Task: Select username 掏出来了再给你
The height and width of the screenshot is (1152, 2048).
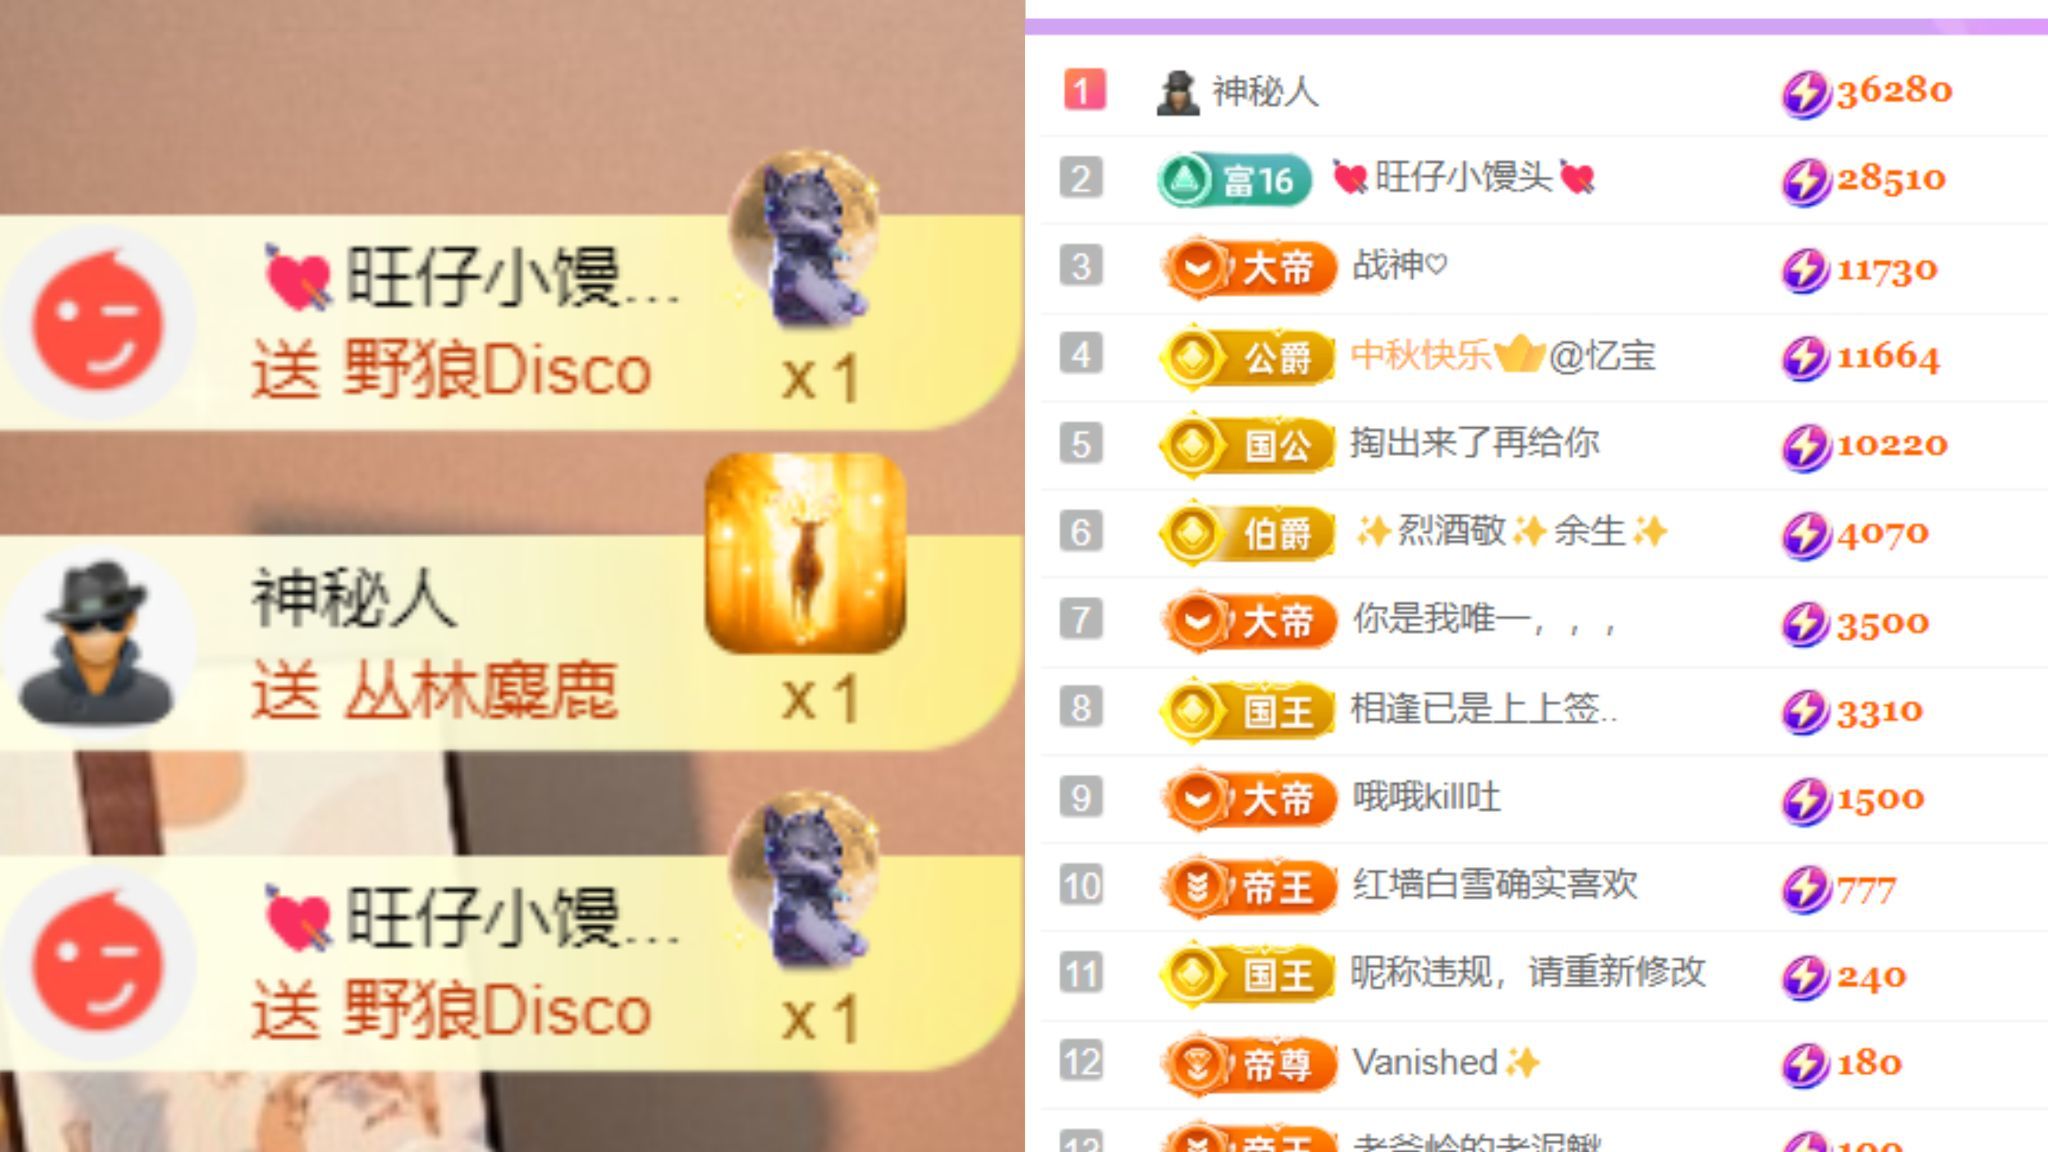Action: pos(1475,443)
